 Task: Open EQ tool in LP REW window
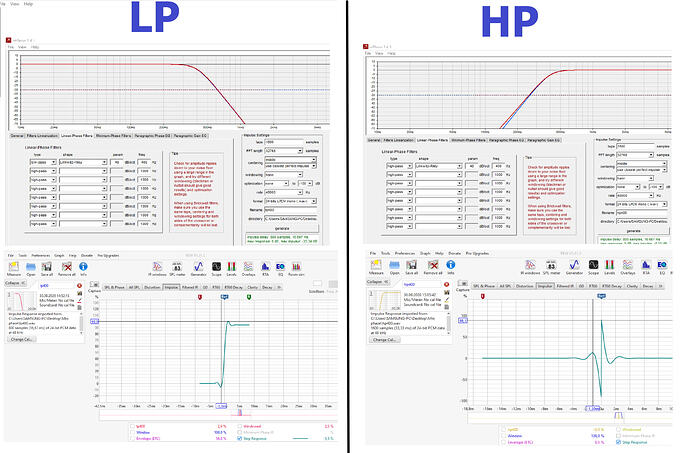click(x=280, y=267)
